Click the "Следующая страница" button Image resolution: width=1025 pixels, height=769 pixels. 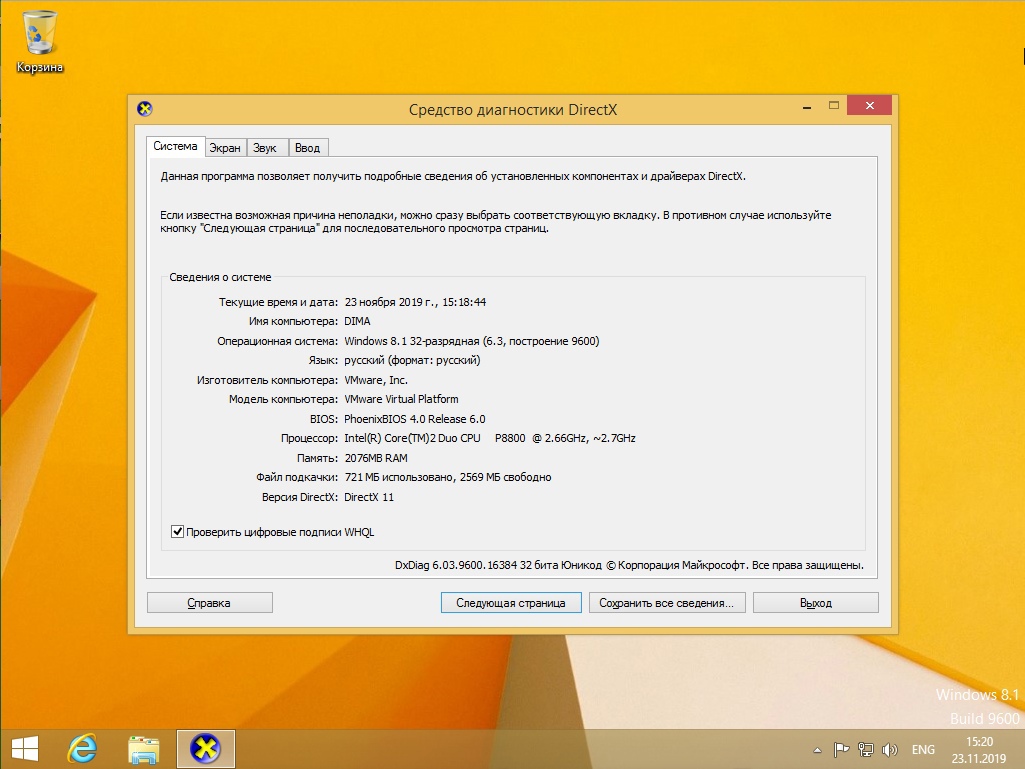click(x=510, y=603)
